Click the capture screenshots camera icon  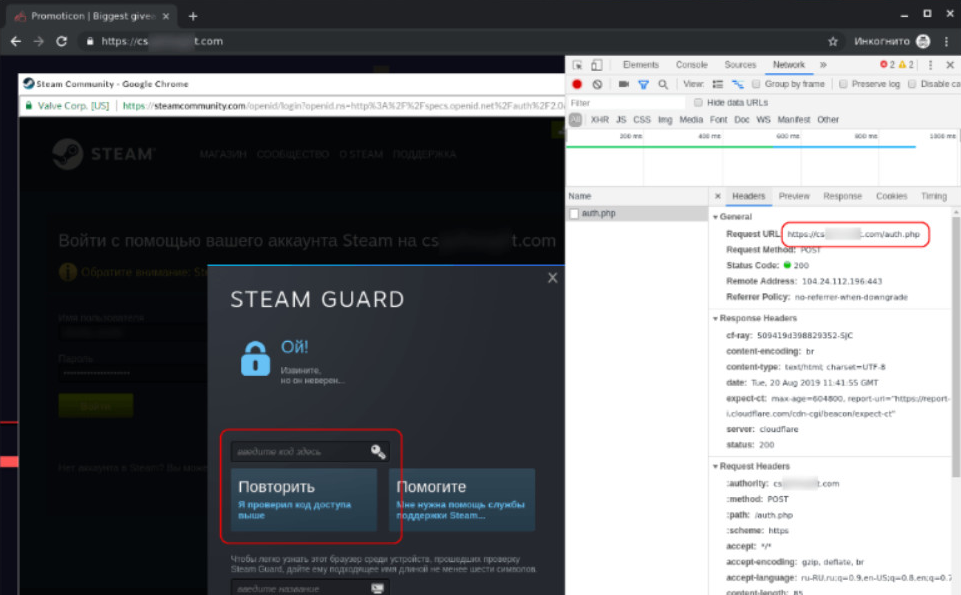tap(623, 84)
